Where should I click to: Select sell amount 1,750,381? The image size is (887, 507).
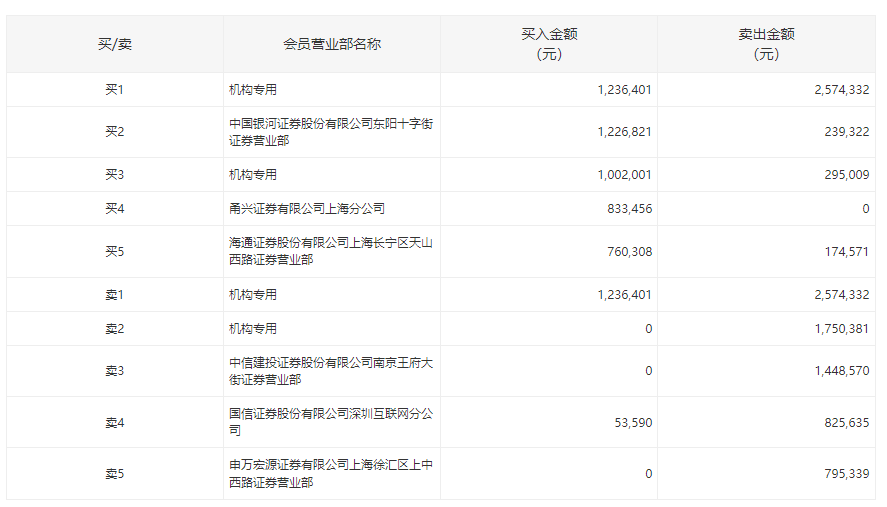pos(841,329)
